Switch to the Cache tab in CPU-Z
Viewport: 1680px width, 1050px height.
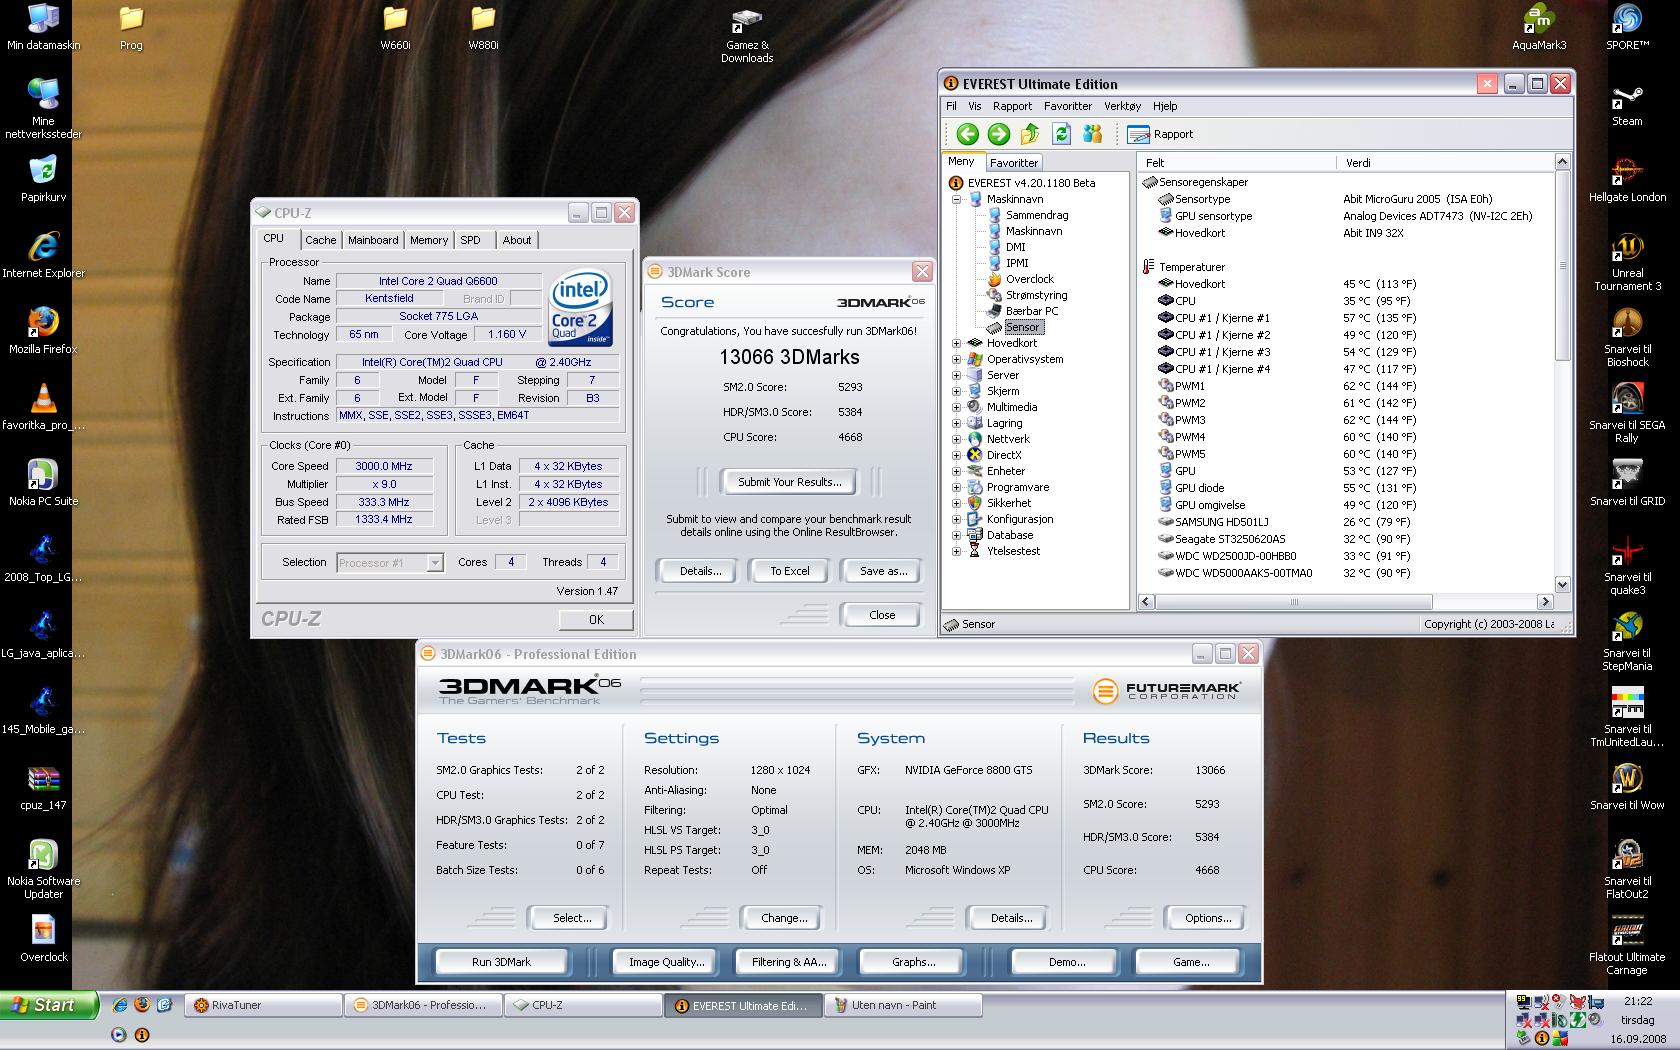[320, 240]
